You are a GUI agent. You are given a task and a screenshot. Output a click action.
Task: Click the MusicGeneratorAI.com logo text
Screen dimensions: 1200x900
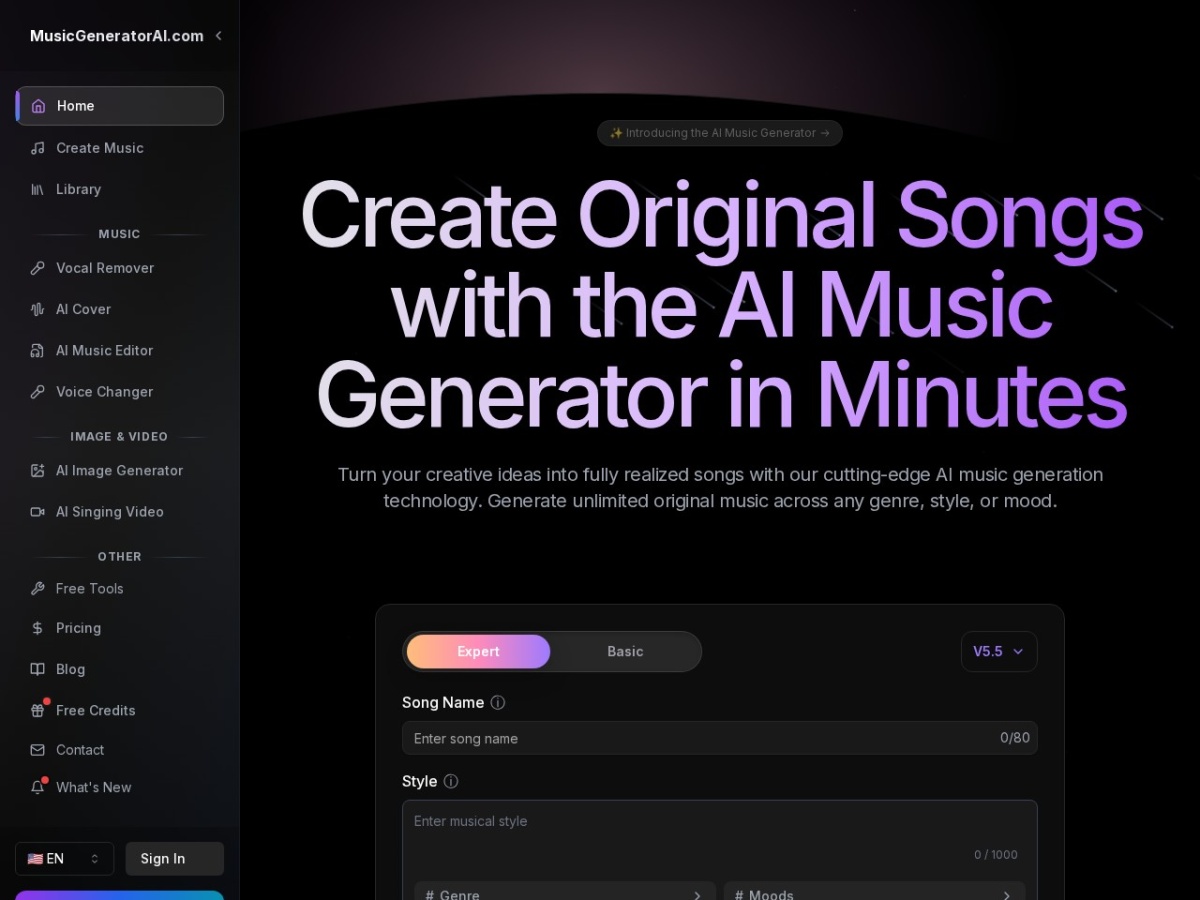pos(117,36)
